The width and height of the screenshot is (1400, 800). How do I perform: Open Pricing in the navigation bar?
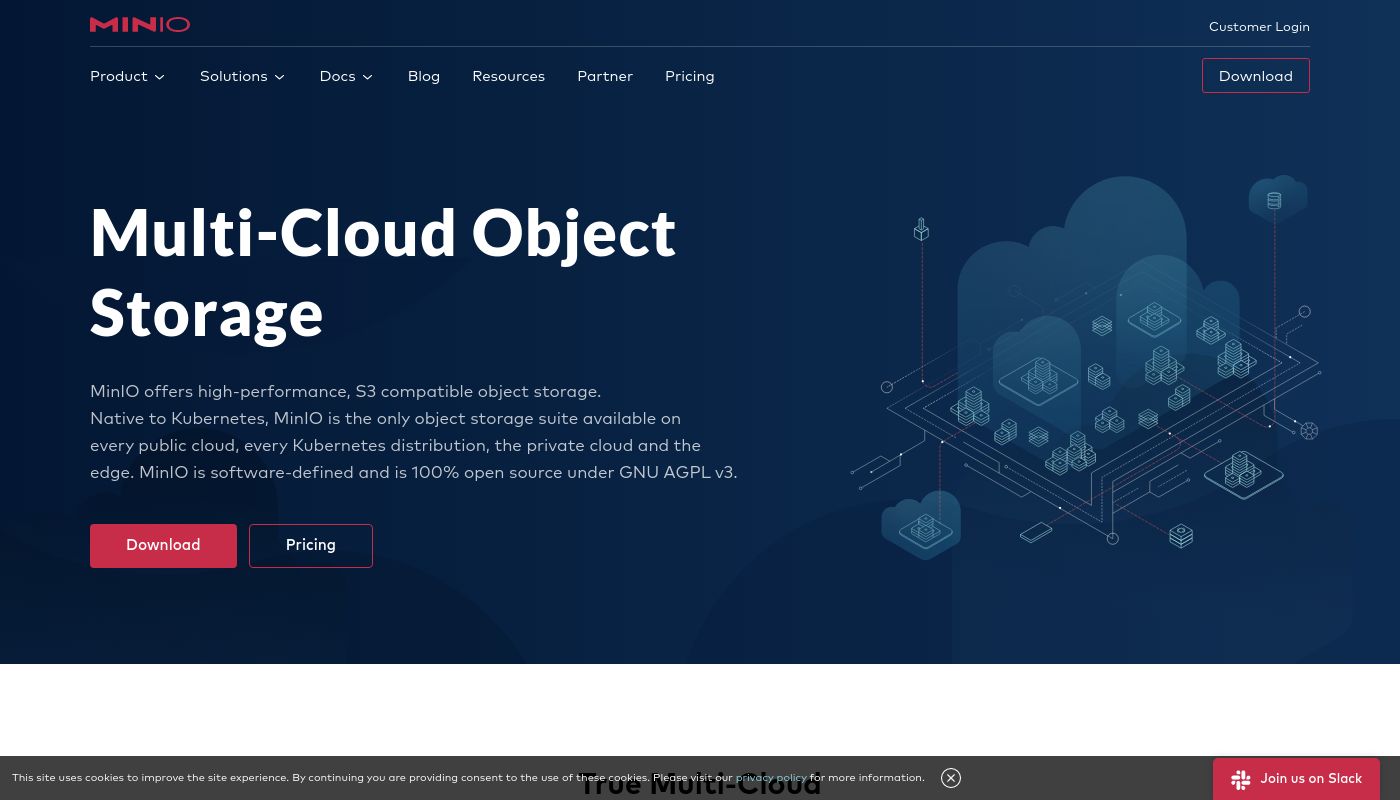pos(690,76)
